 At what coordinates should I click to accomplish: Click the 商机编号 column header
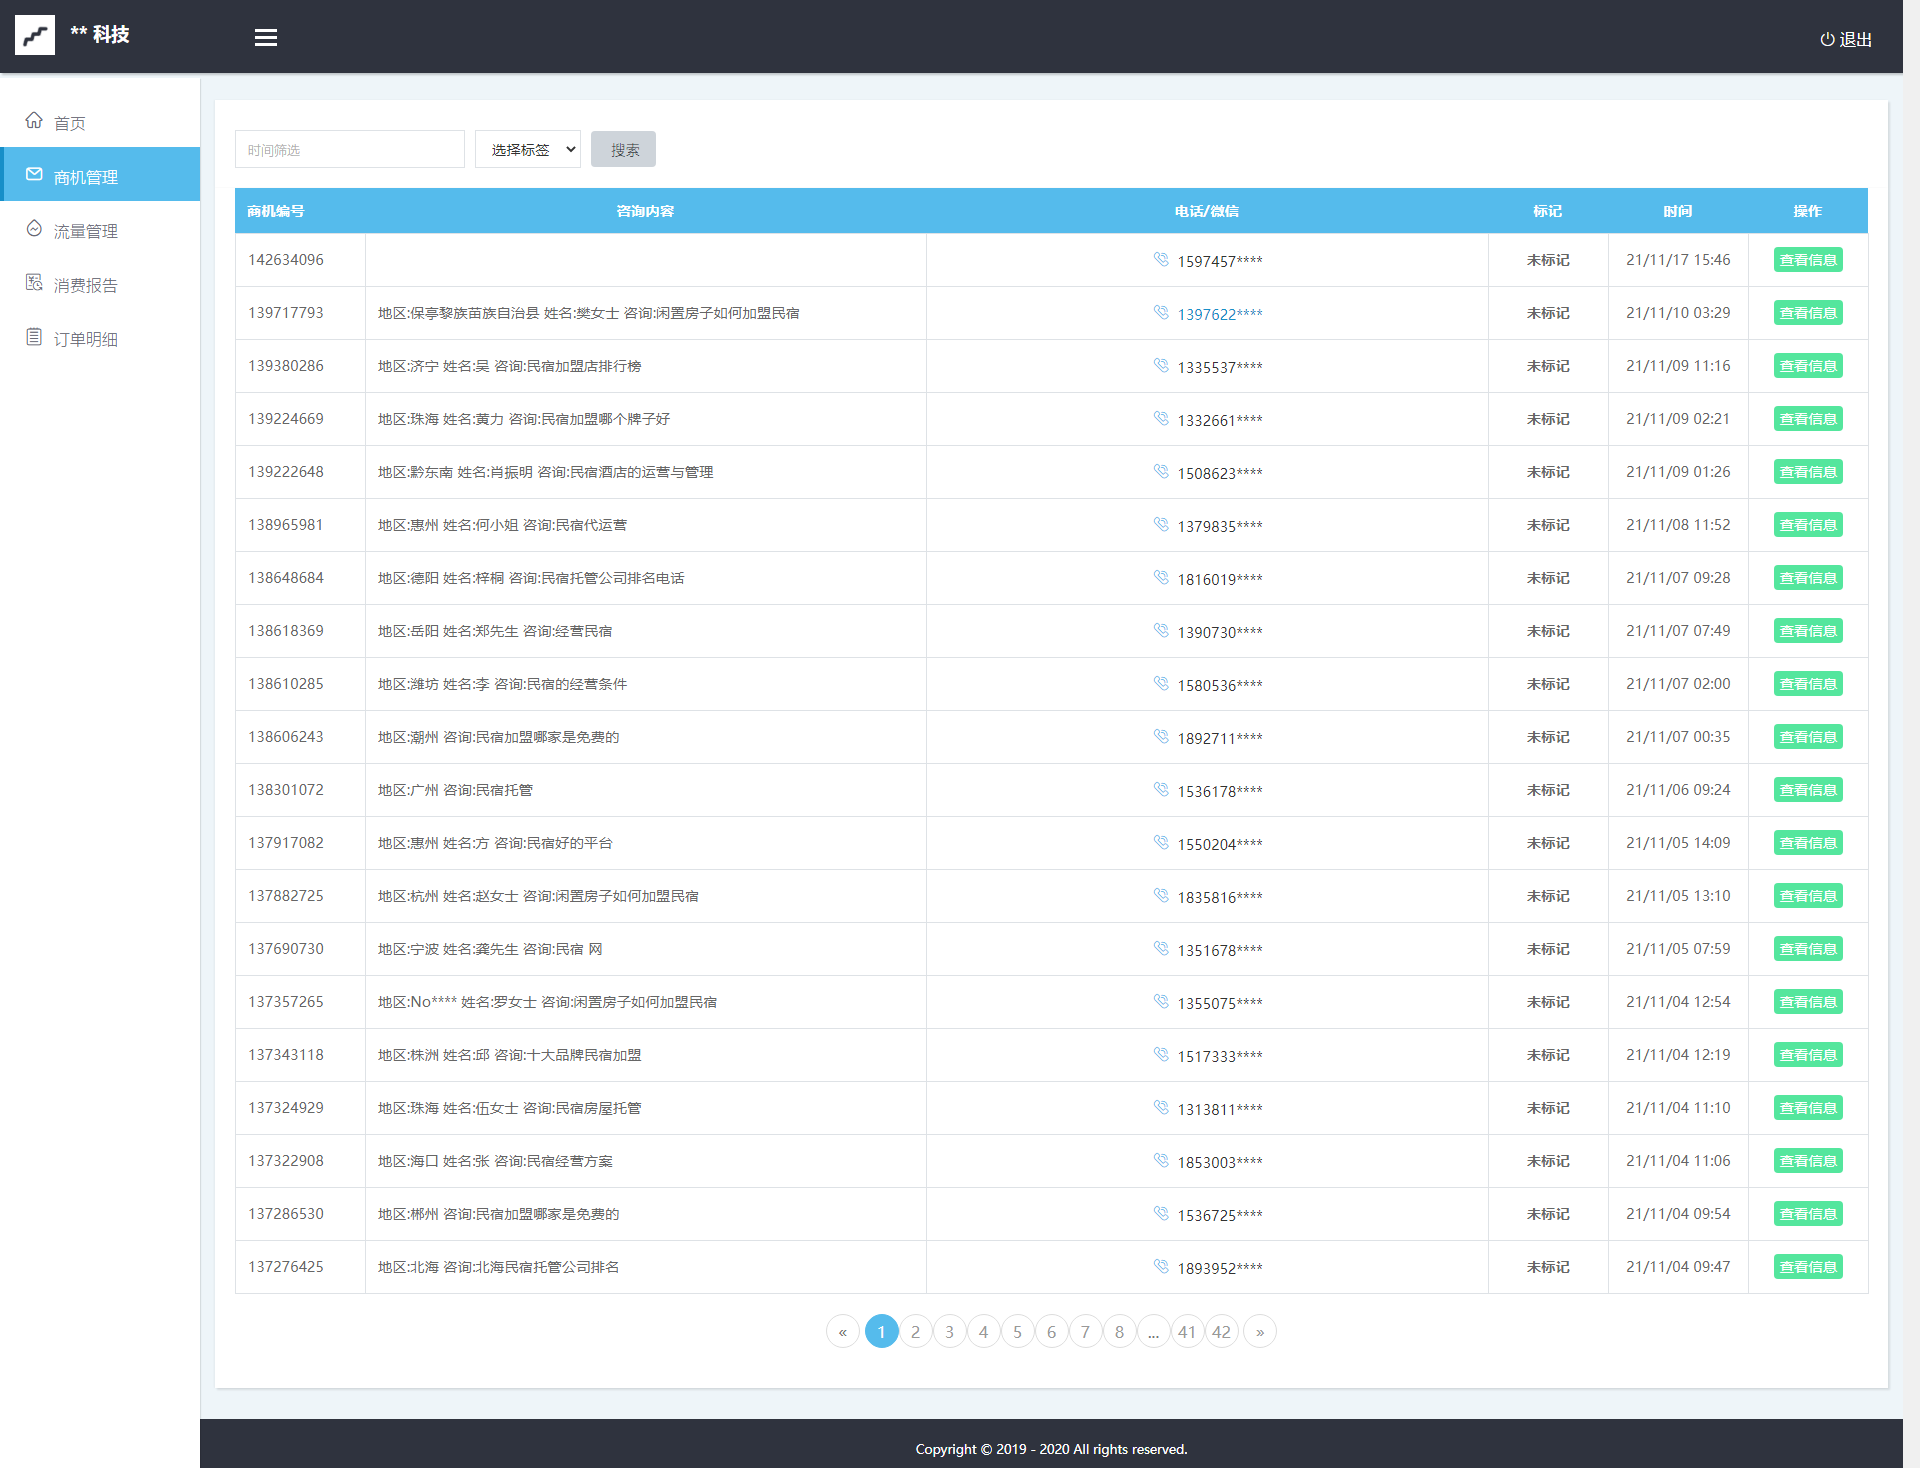click(276, 211)
